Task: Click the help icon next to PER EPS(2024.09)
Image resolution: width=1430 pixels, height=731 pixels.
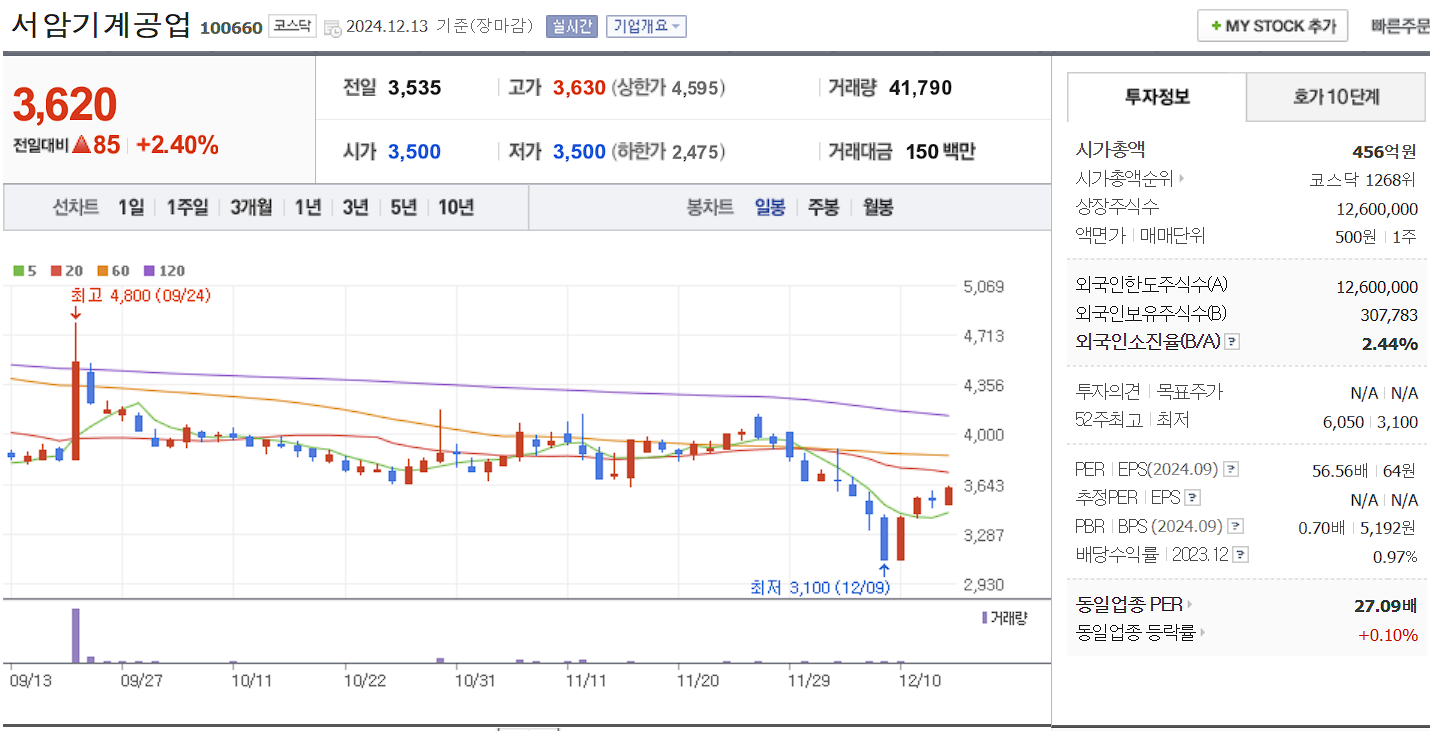Action: 1231,469
